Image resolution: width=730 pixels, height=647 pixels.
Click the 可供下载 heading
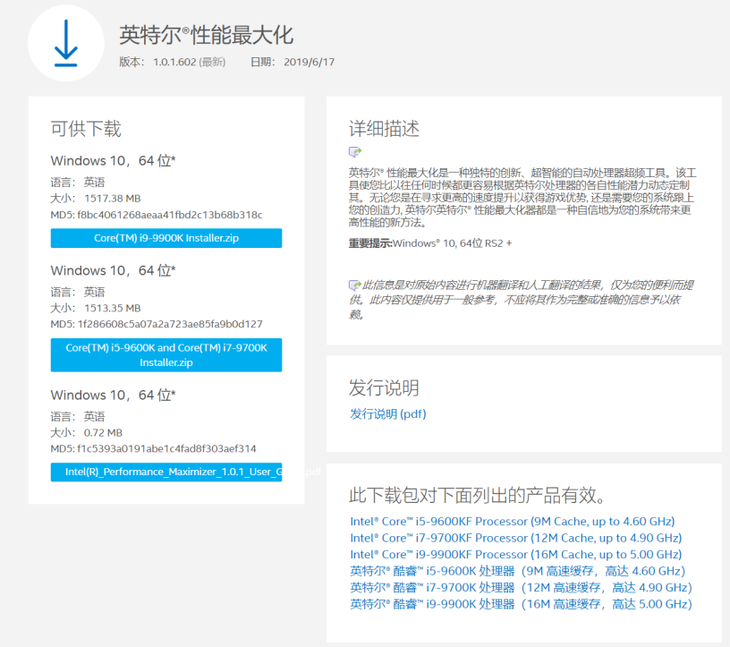tap(86, 128)
